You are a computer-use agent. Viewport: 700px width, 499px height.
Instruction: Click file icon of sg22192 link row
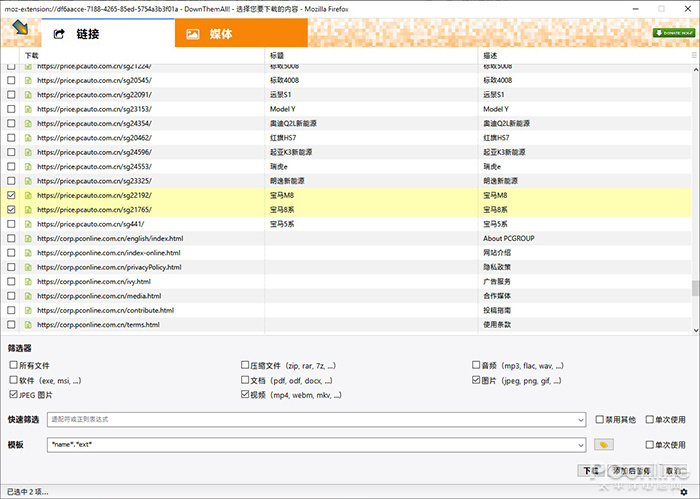click(x=28, y=195)
